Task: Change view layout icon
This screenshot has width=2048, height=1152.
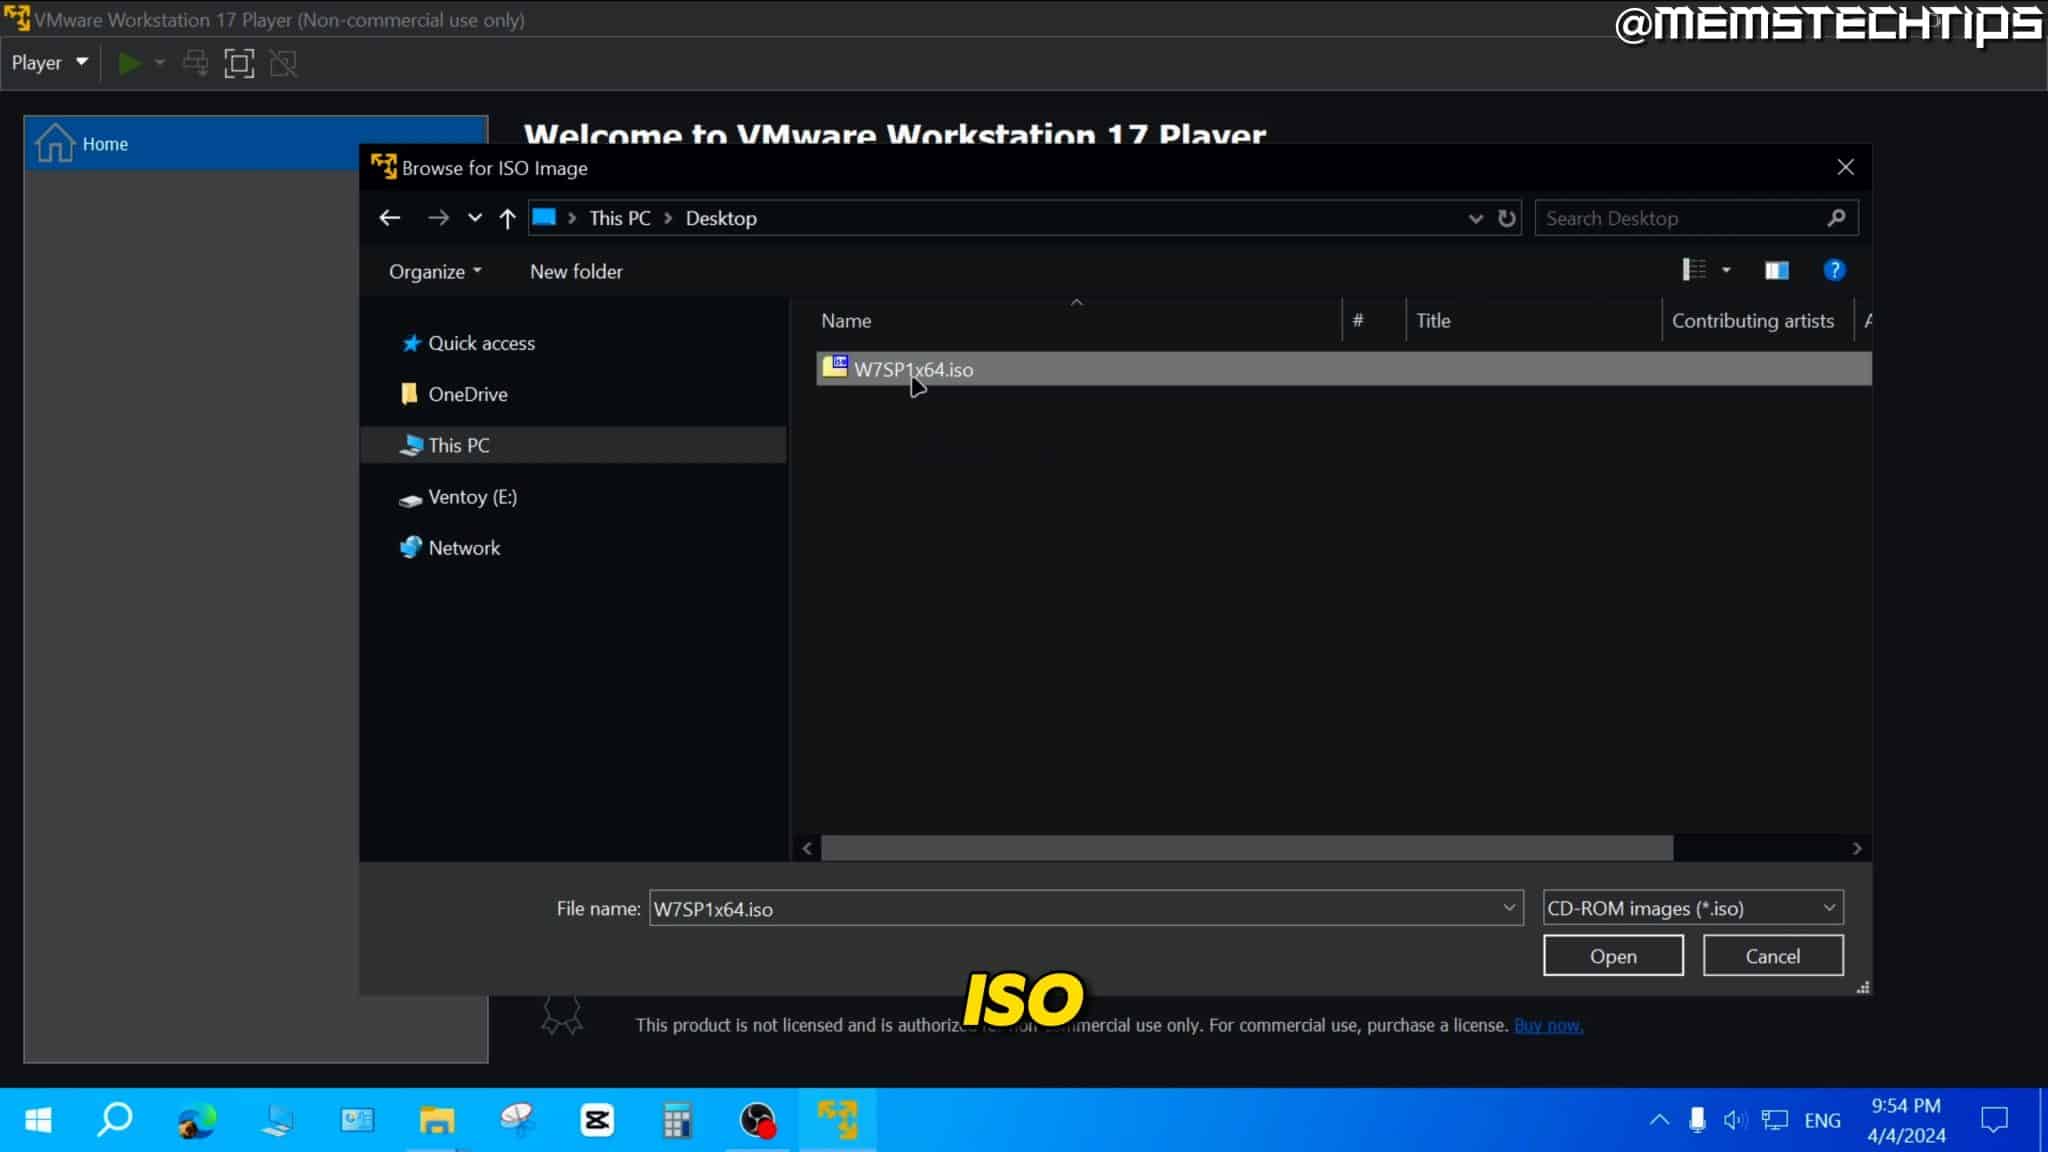Action: pyautogui.click(x=1694, y=270)
